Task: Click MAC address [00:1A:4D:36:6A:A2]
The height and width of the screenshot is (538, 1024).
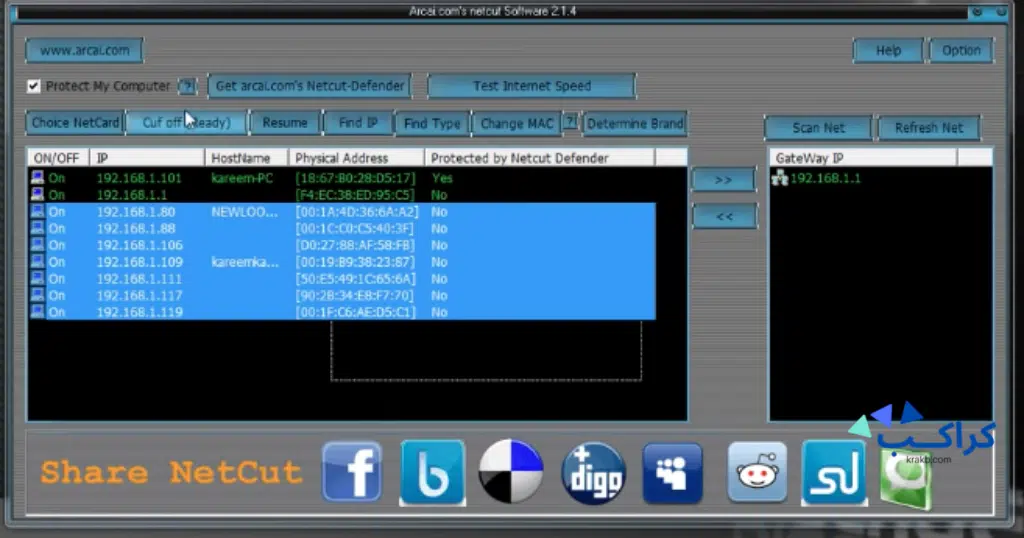Action: click(x=357, y=212)
